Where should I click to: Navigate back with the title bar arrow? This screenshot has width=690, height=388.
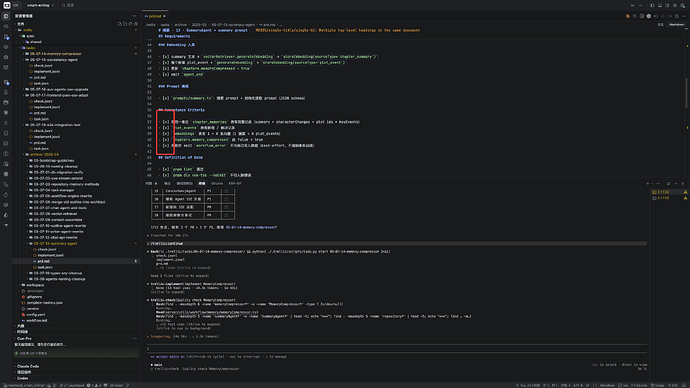633,5
